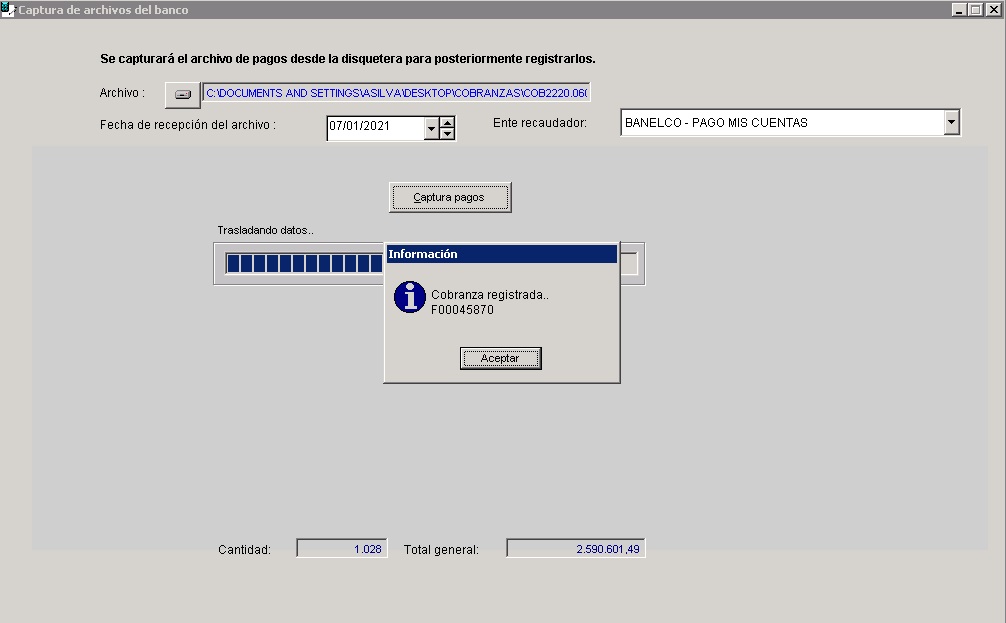The width and height of the screenshot is (1006, 623).
Task: Click the Total general field showing 2.590.601,49
Action: [577, 547]
